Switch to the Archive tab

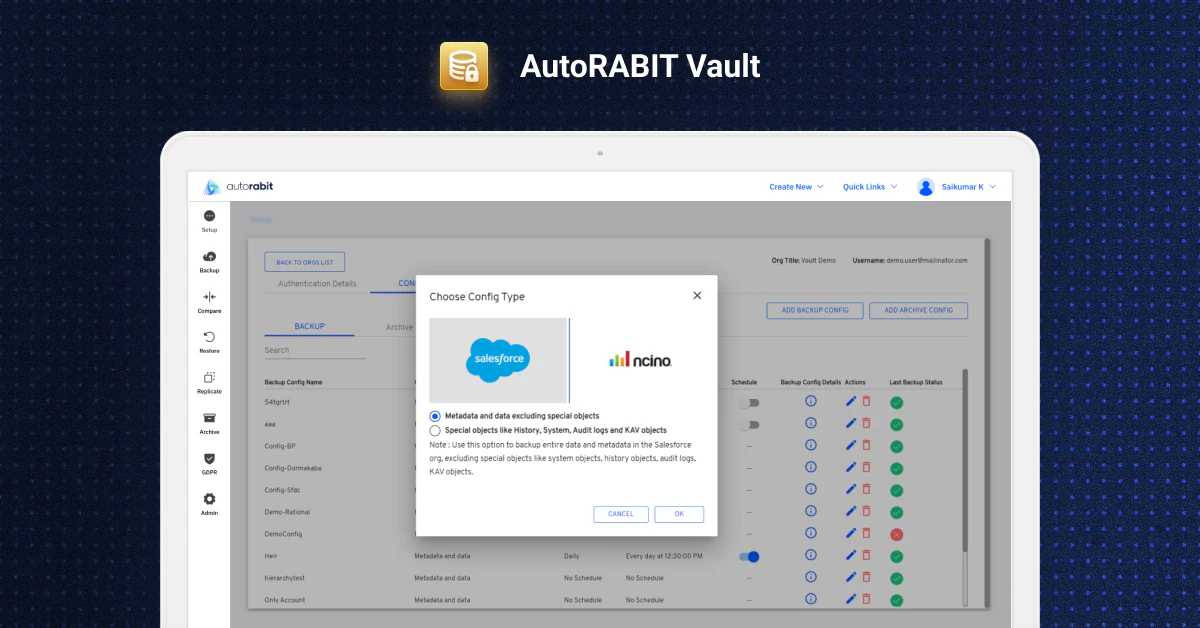[x=399, y=327]
